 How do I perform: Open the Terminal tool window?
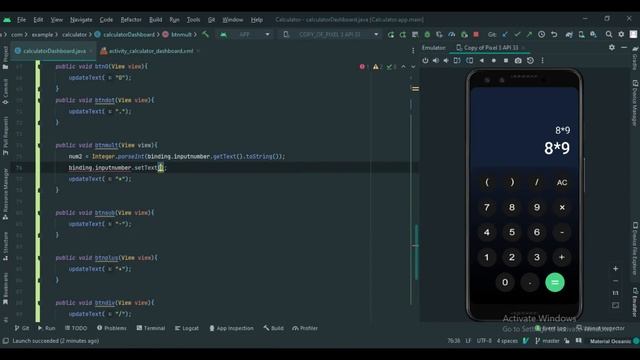pyautogui.click(x=151, y=328)
